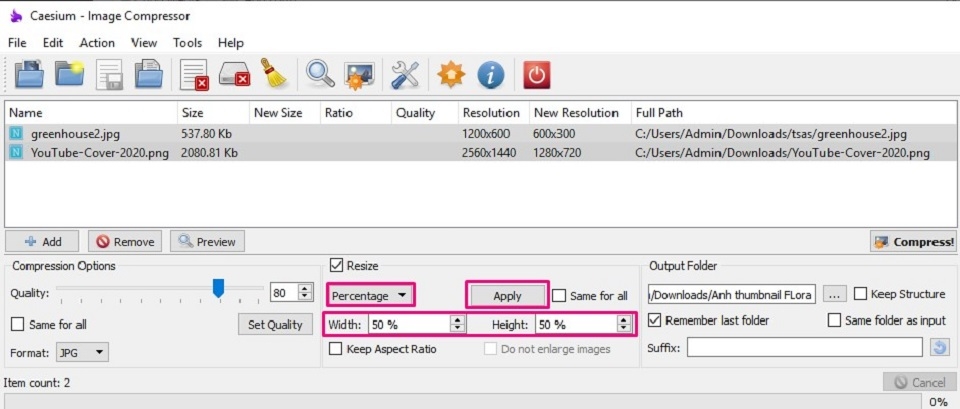Click the Remove Item list icon
This screenshot has height=409, width=960.
(x=194, y=75)
